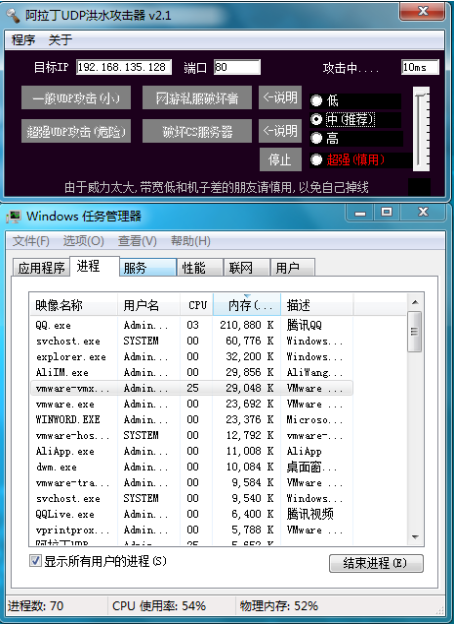Close the Task Manager window

(423, 213)
